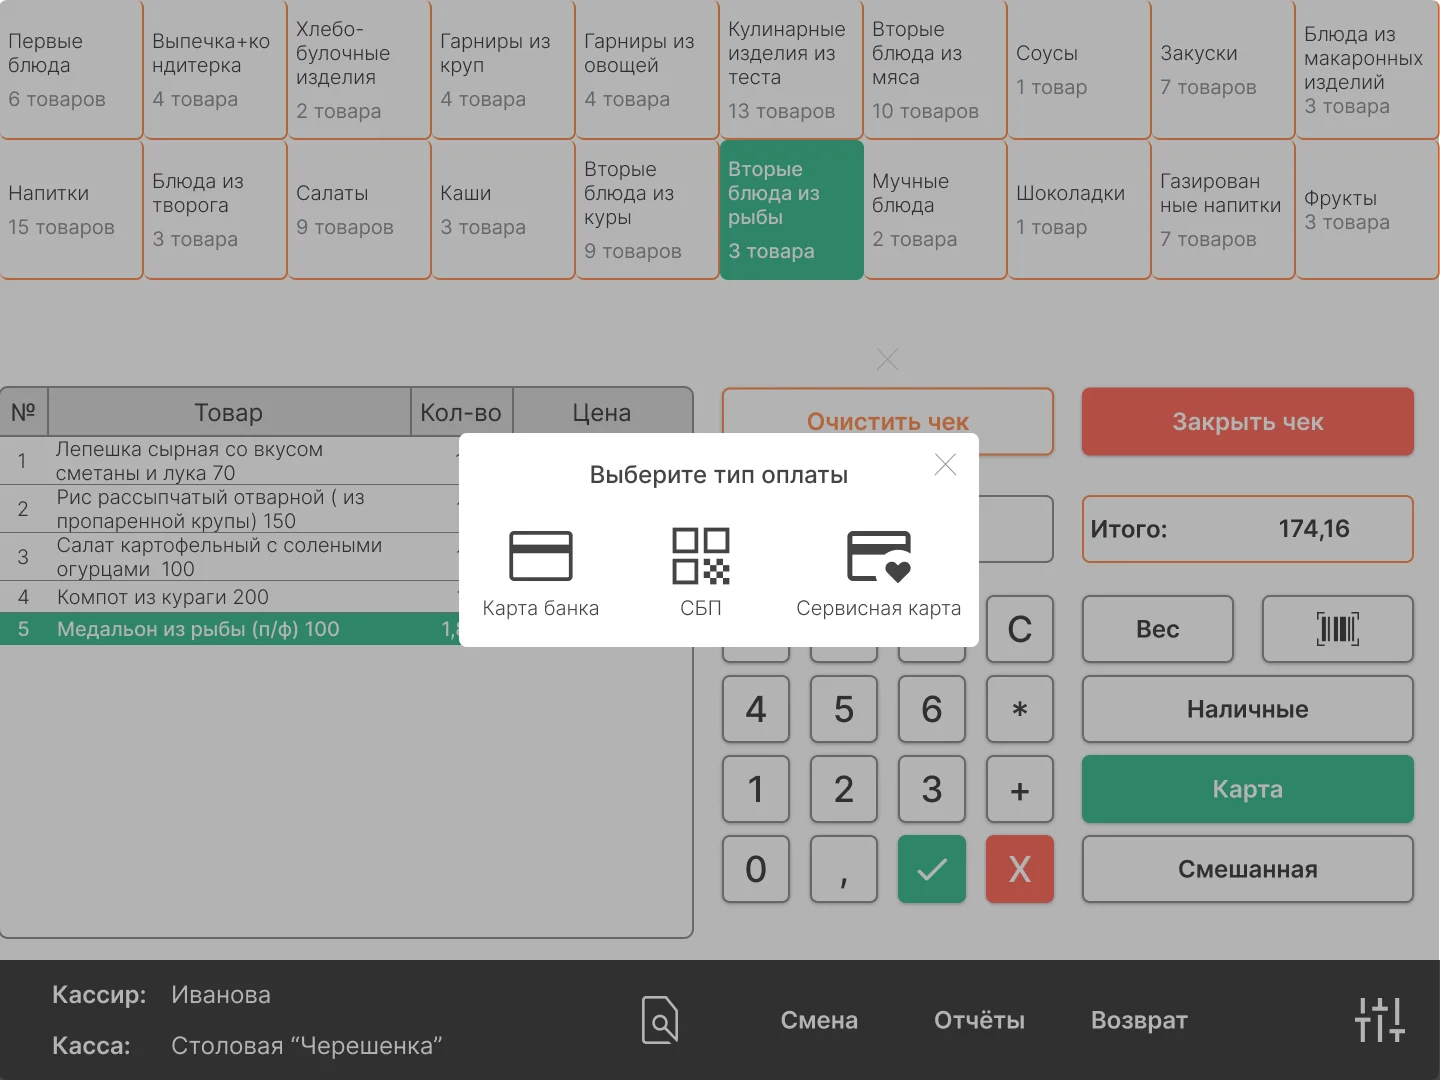This screenshot has width=1440, height=1080.
Task: Click the green Карта payment button
Action: (1248, 789)
